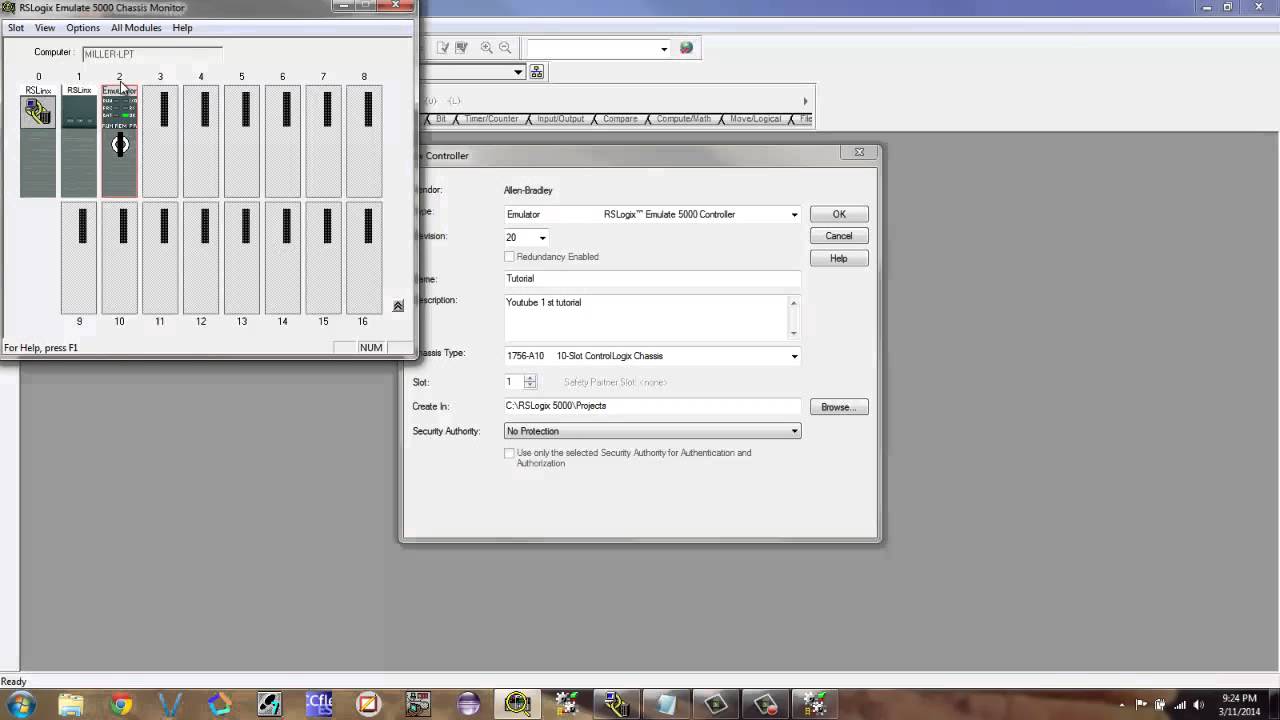Click the RSLinx module in chassis slot 1

[x=79, y=141]
